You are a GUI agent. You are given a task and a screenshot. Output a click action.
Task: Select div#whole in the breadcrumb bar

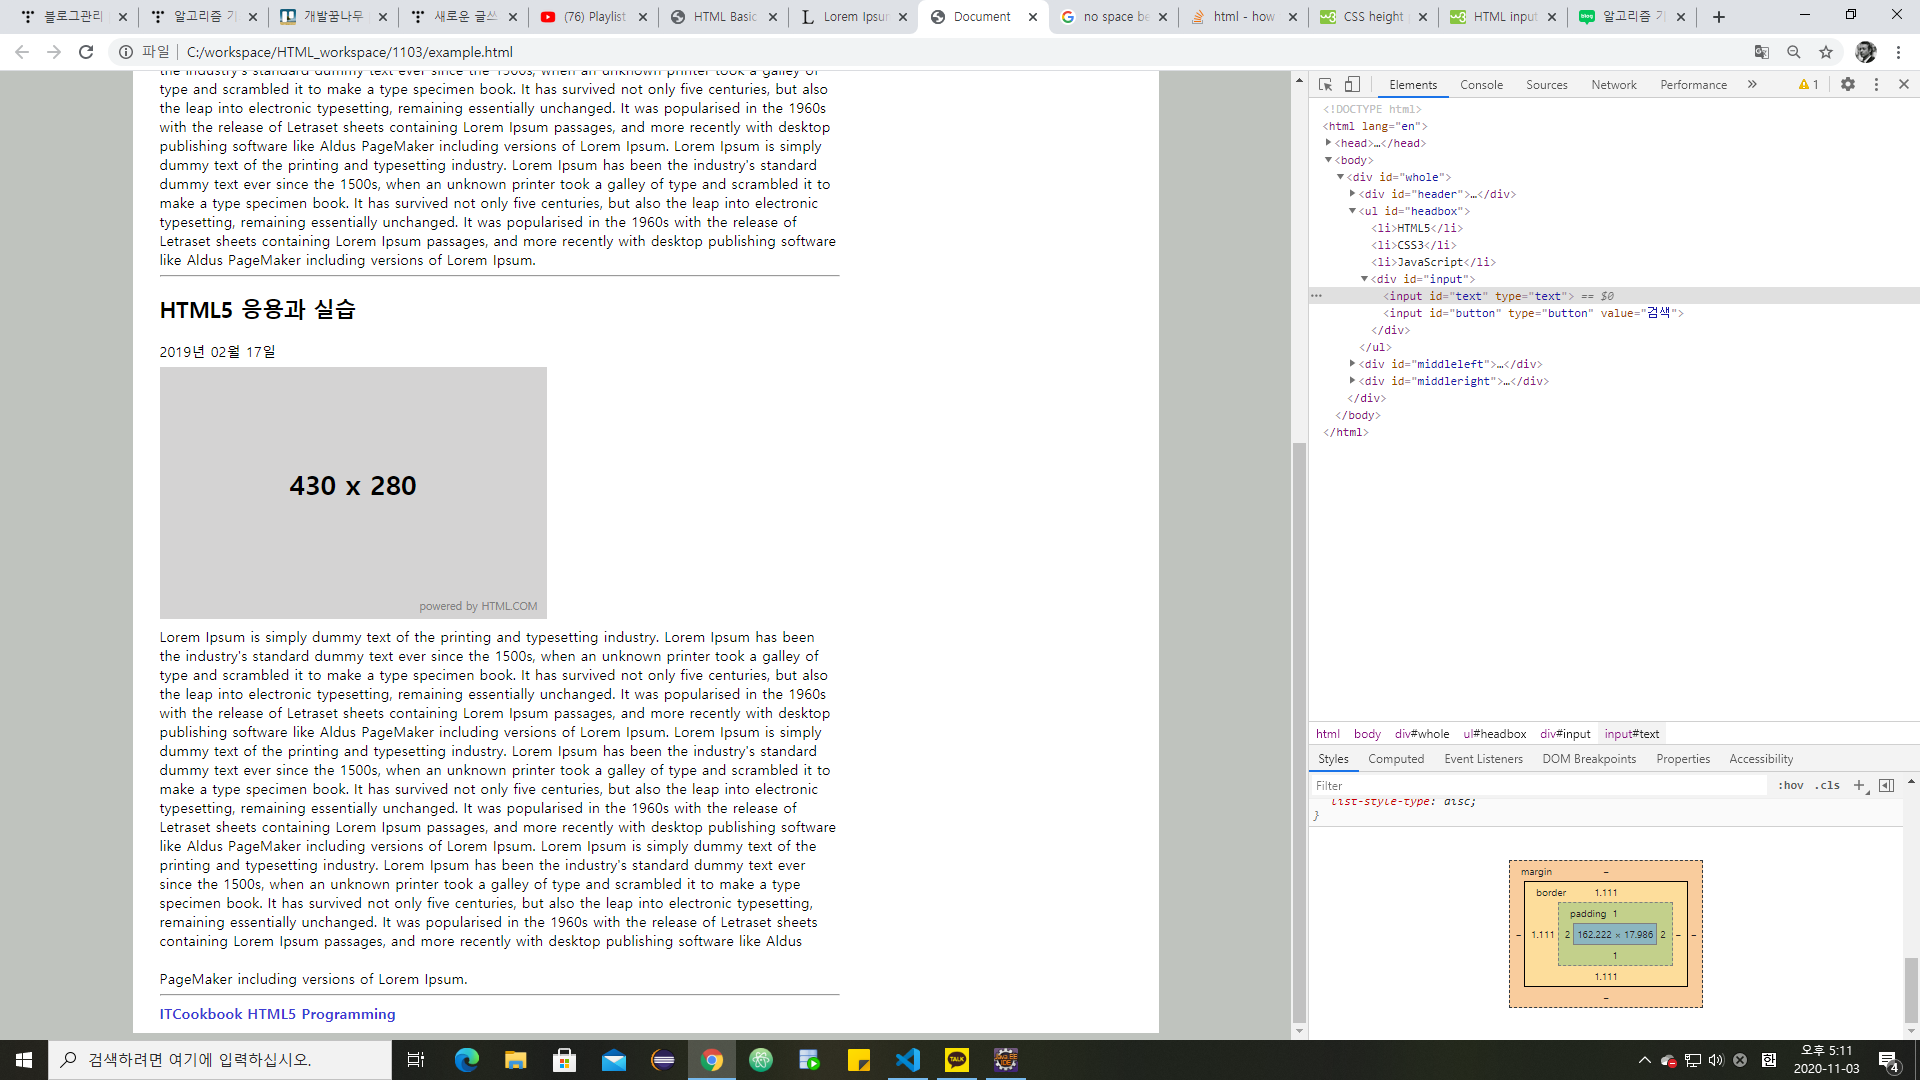tap(1421, 734)
